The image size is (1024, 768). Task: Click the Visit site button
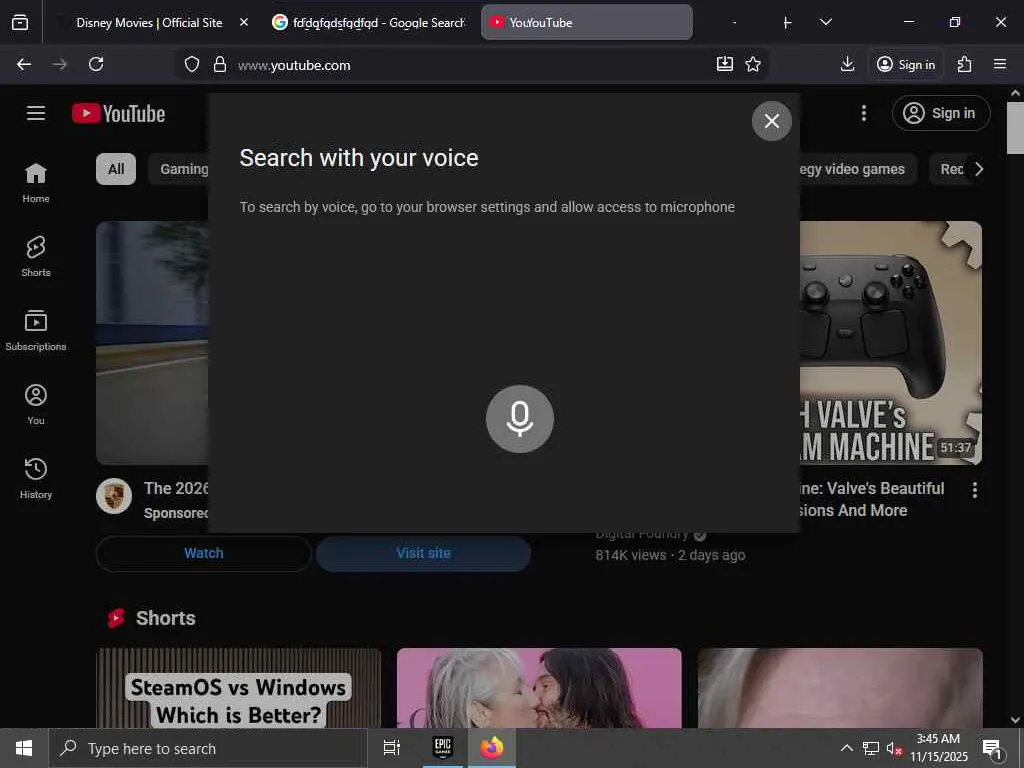423,553
